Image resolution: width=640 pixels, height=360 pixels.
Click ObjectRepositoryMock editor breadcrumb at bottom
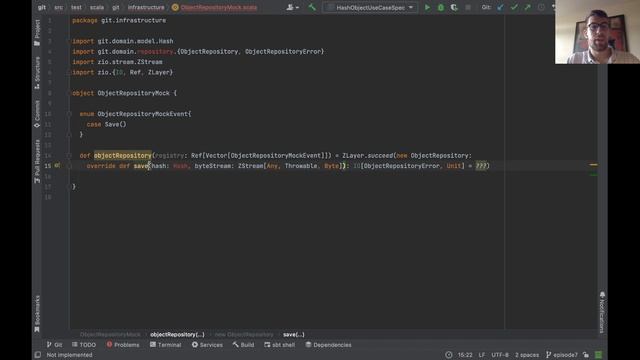click(x=110, y=334)
